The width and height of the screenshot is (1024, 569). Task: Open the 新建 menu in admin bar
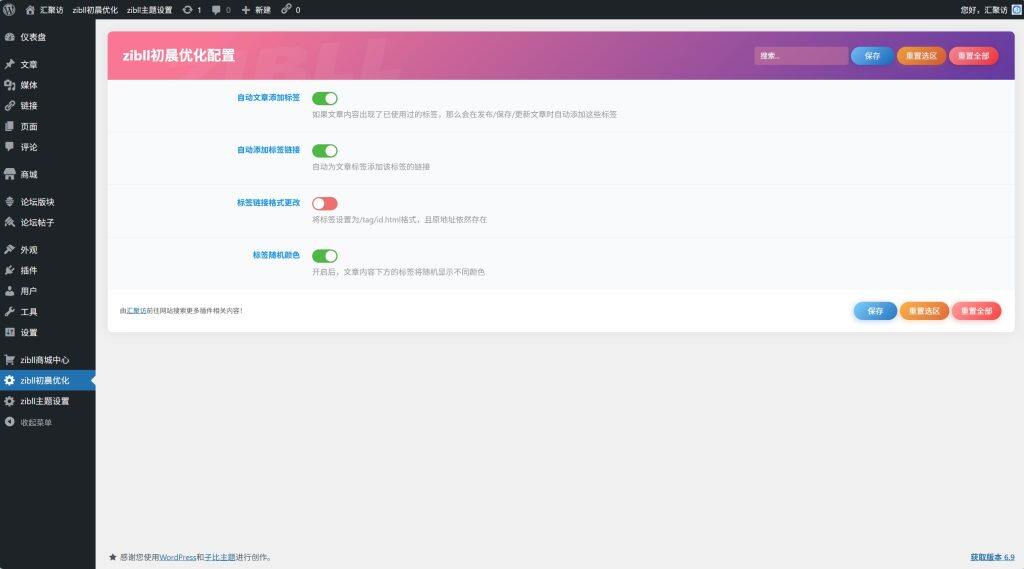pyautogui.click(x=256, y=9)
